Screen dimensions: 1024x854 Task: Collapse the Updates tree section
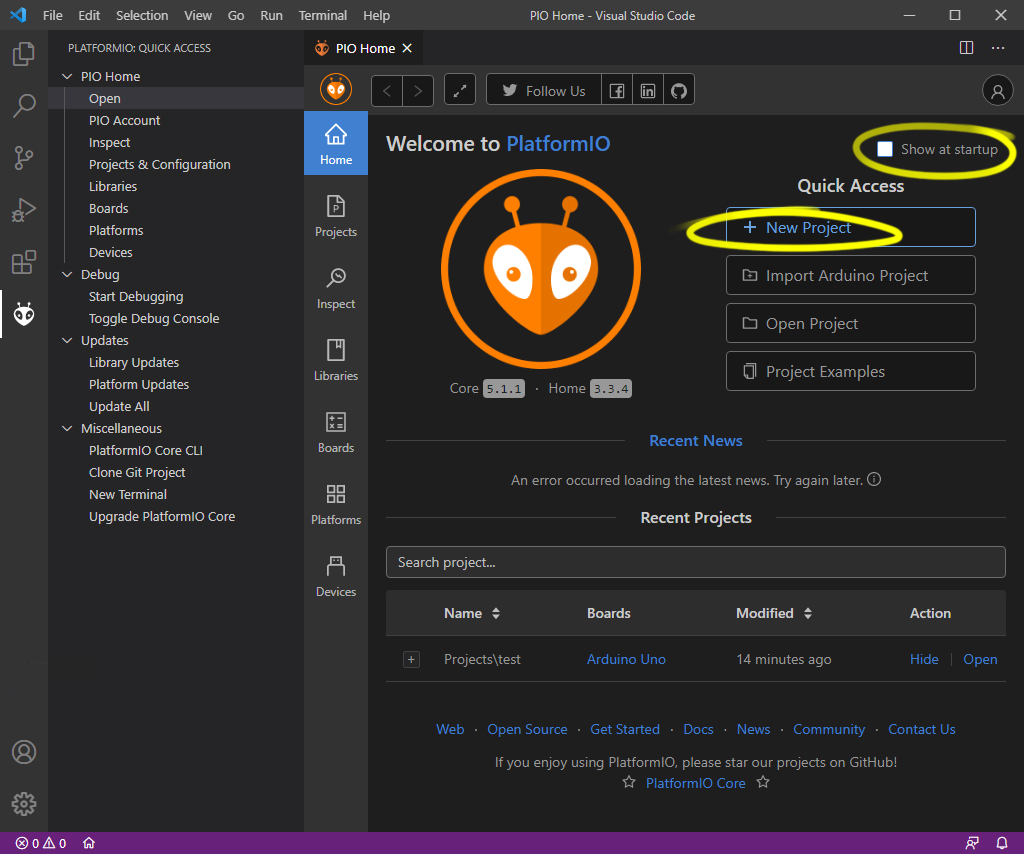(67, 340)
